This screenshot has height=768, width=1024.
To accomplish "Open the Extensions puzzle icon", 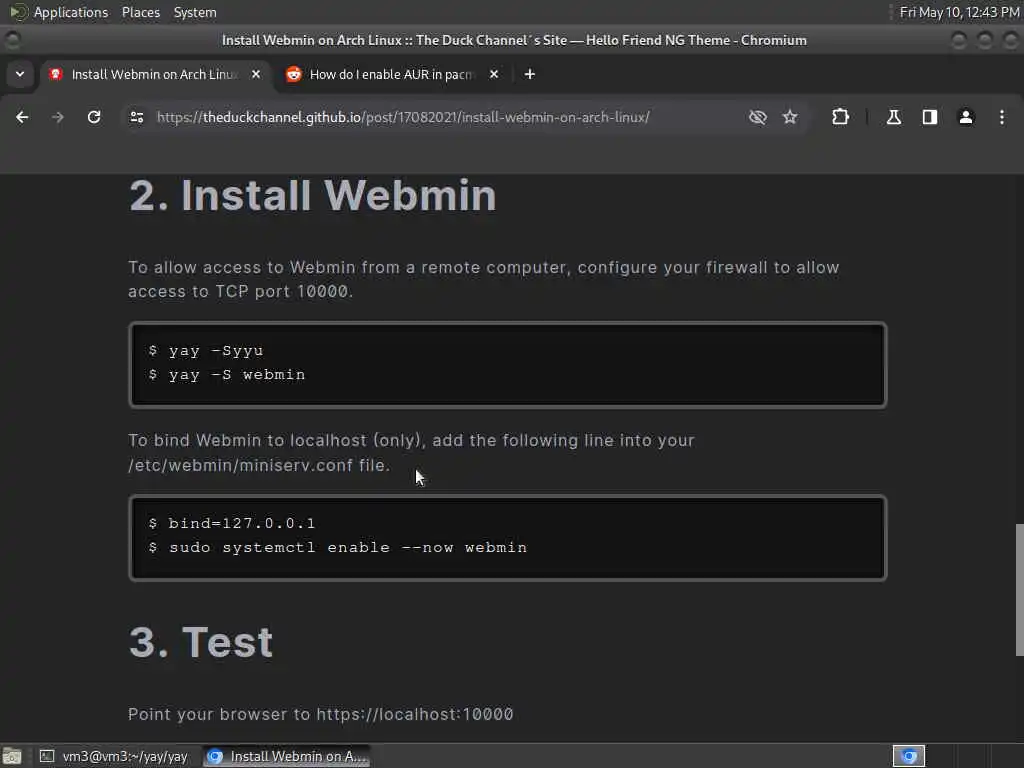I will [x=840, y=117].
